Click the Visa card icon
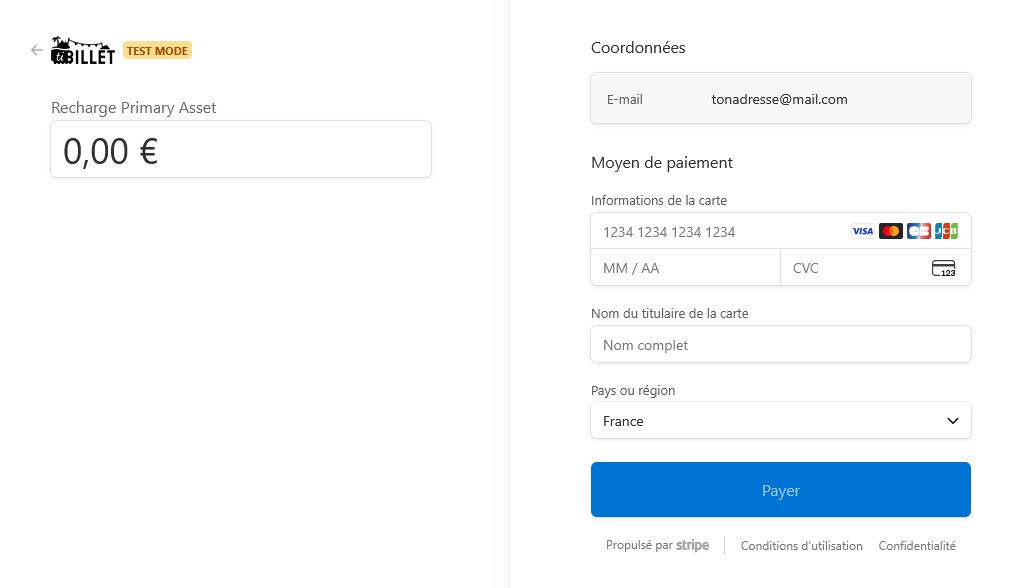 pos(862,231)
